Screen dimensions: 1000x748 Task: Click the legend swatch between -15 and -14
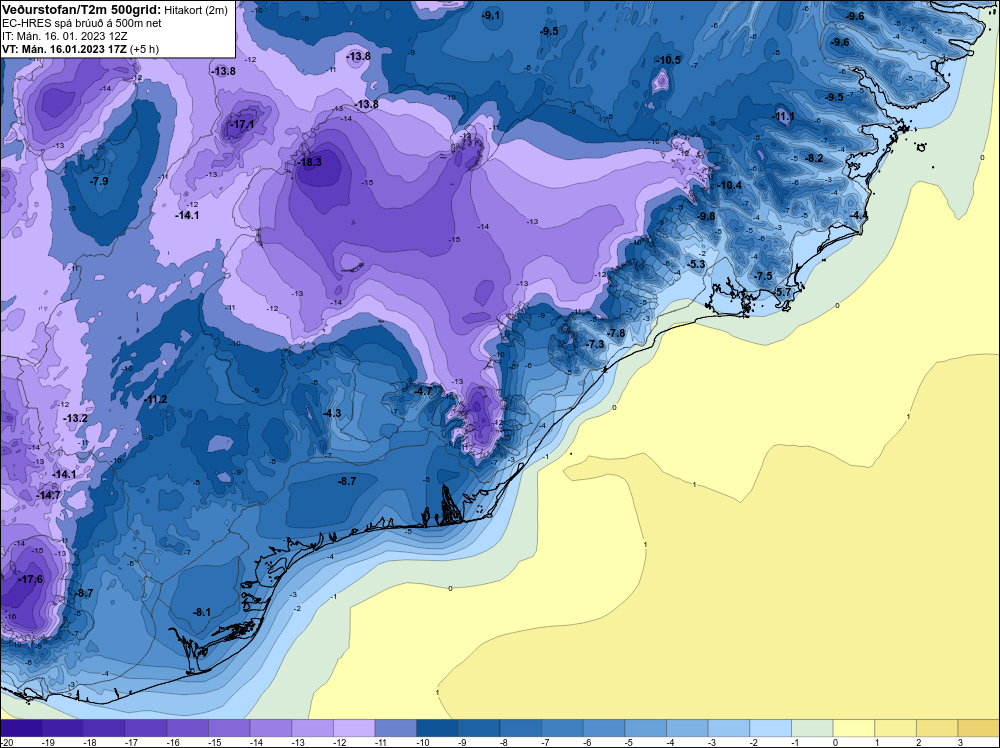tap(229, 728)
